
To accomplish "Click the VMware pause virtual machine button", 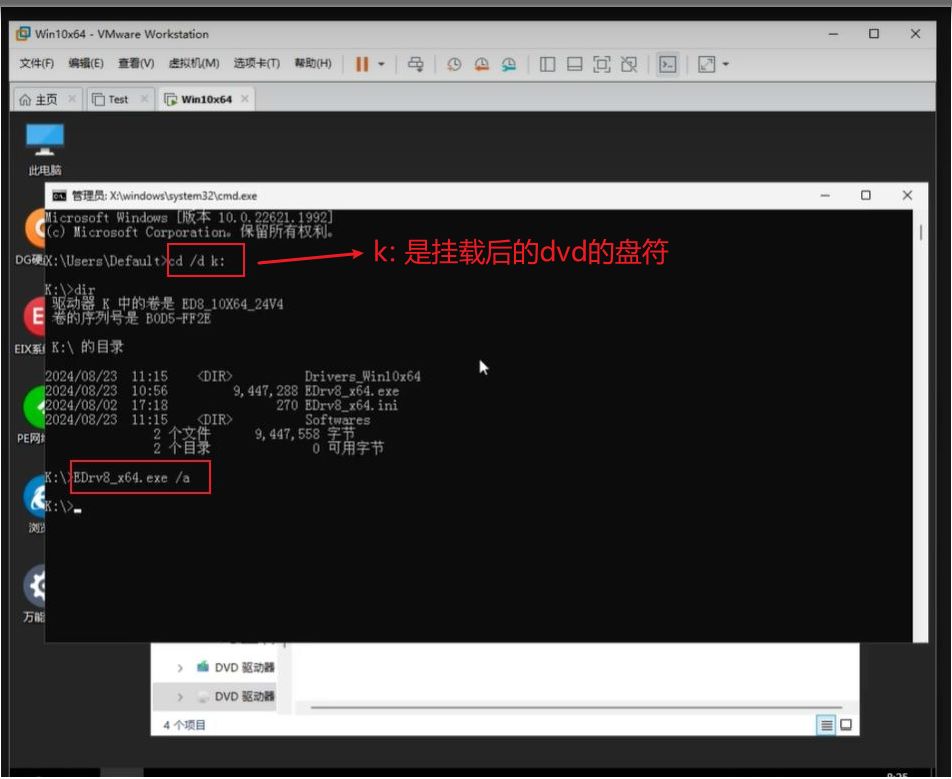I will pyautogui.click(x=361, y=64).
